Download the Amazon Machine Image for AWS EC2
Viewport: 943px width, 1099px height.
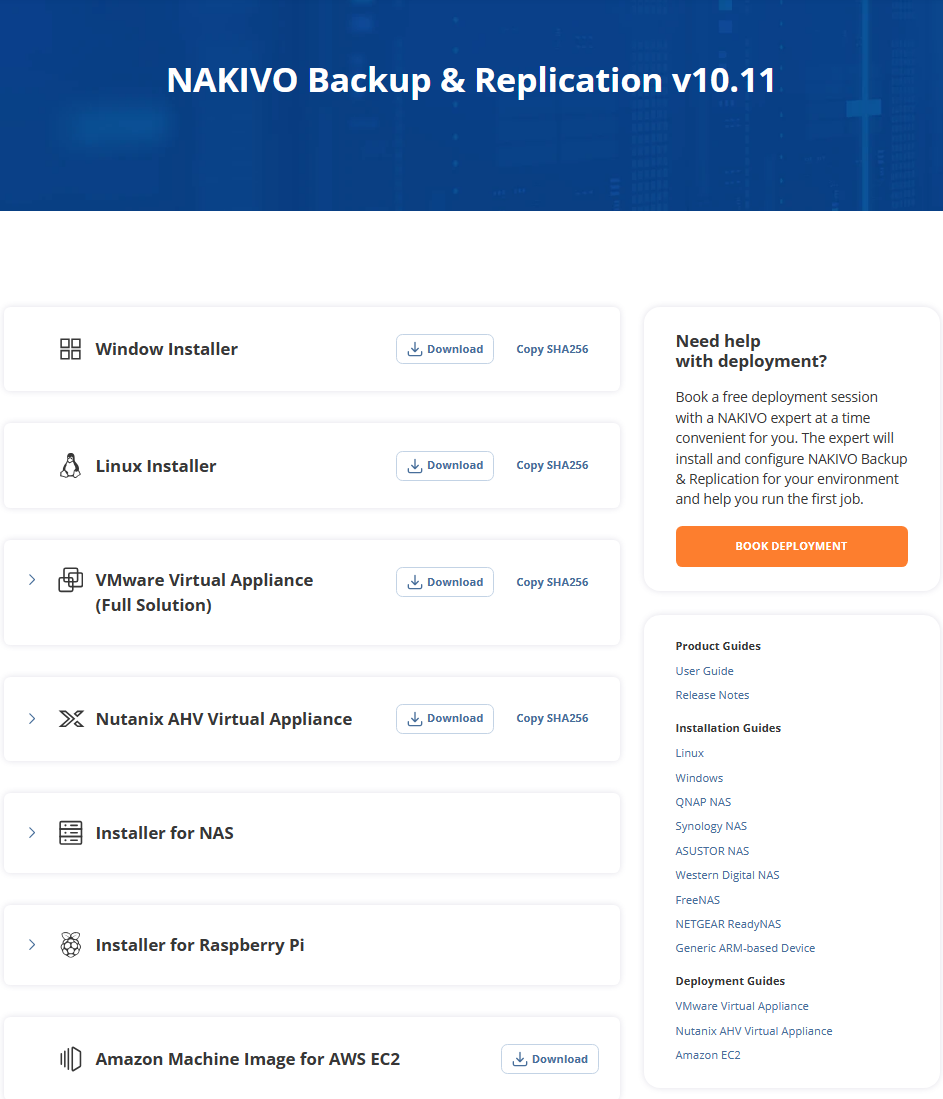tap(550, 1059)
